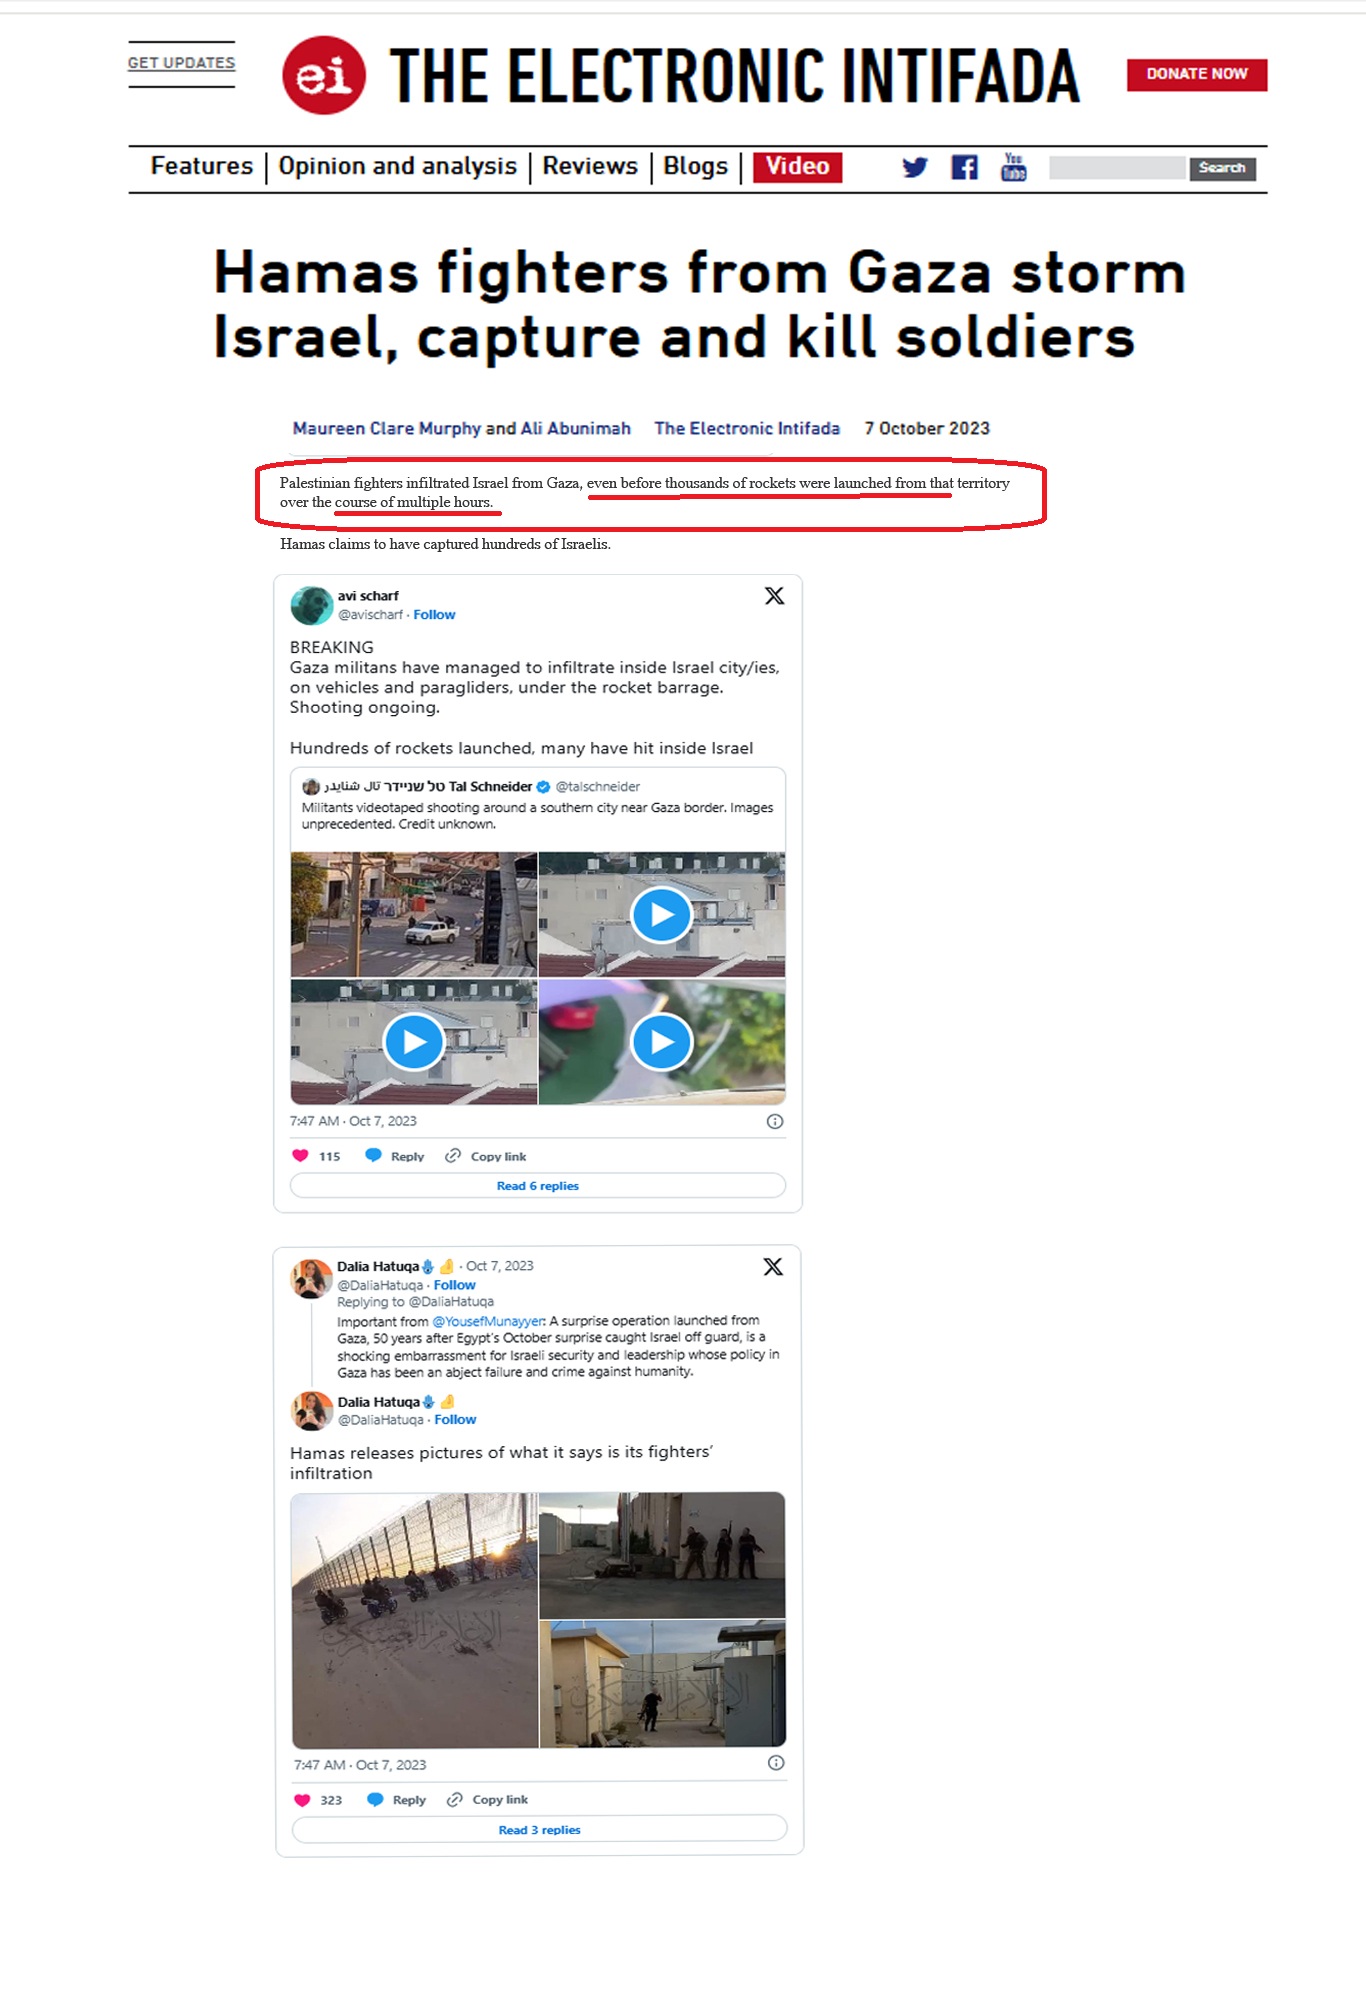Open the YouTube icon in navigation bar
Screen dimensions: 1366x2004
pos(1014,166)
